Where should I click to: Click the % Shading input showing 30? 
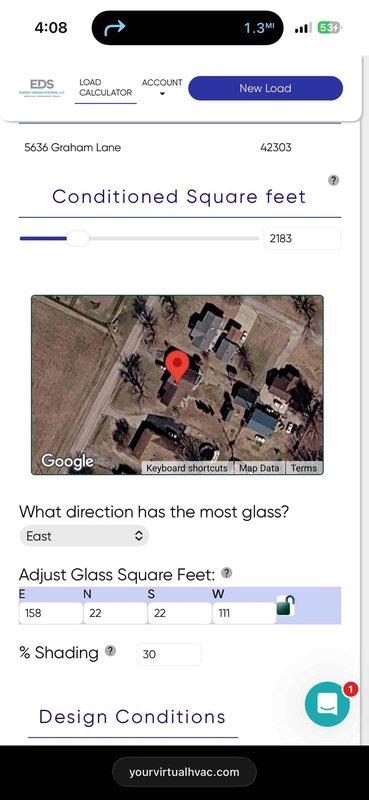[x=169, y=654]
